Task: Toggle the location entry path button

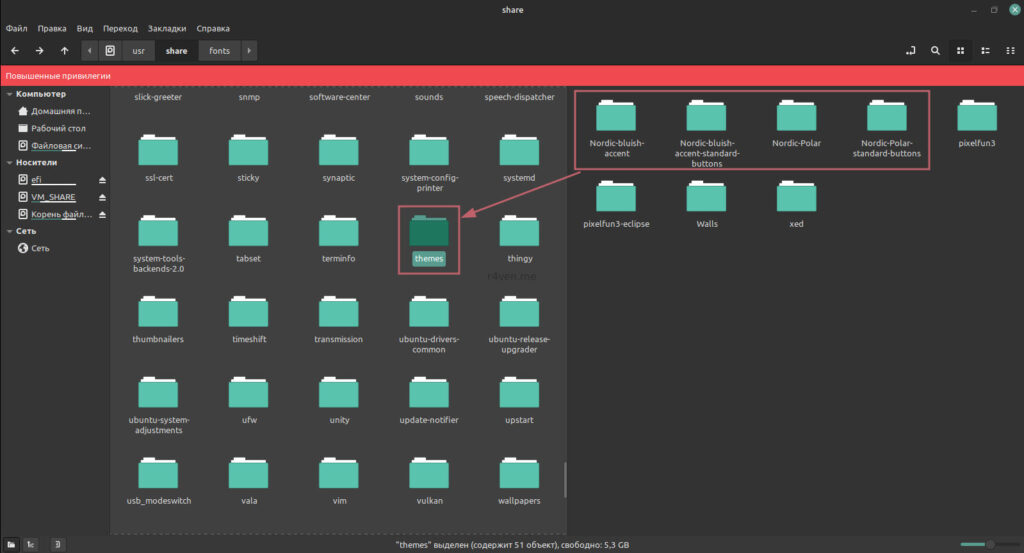Action: 911,50
